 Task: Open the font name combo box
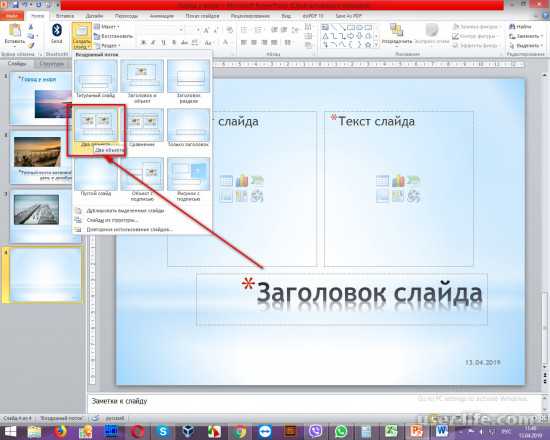pyautogui.click(x=160, y=30)
